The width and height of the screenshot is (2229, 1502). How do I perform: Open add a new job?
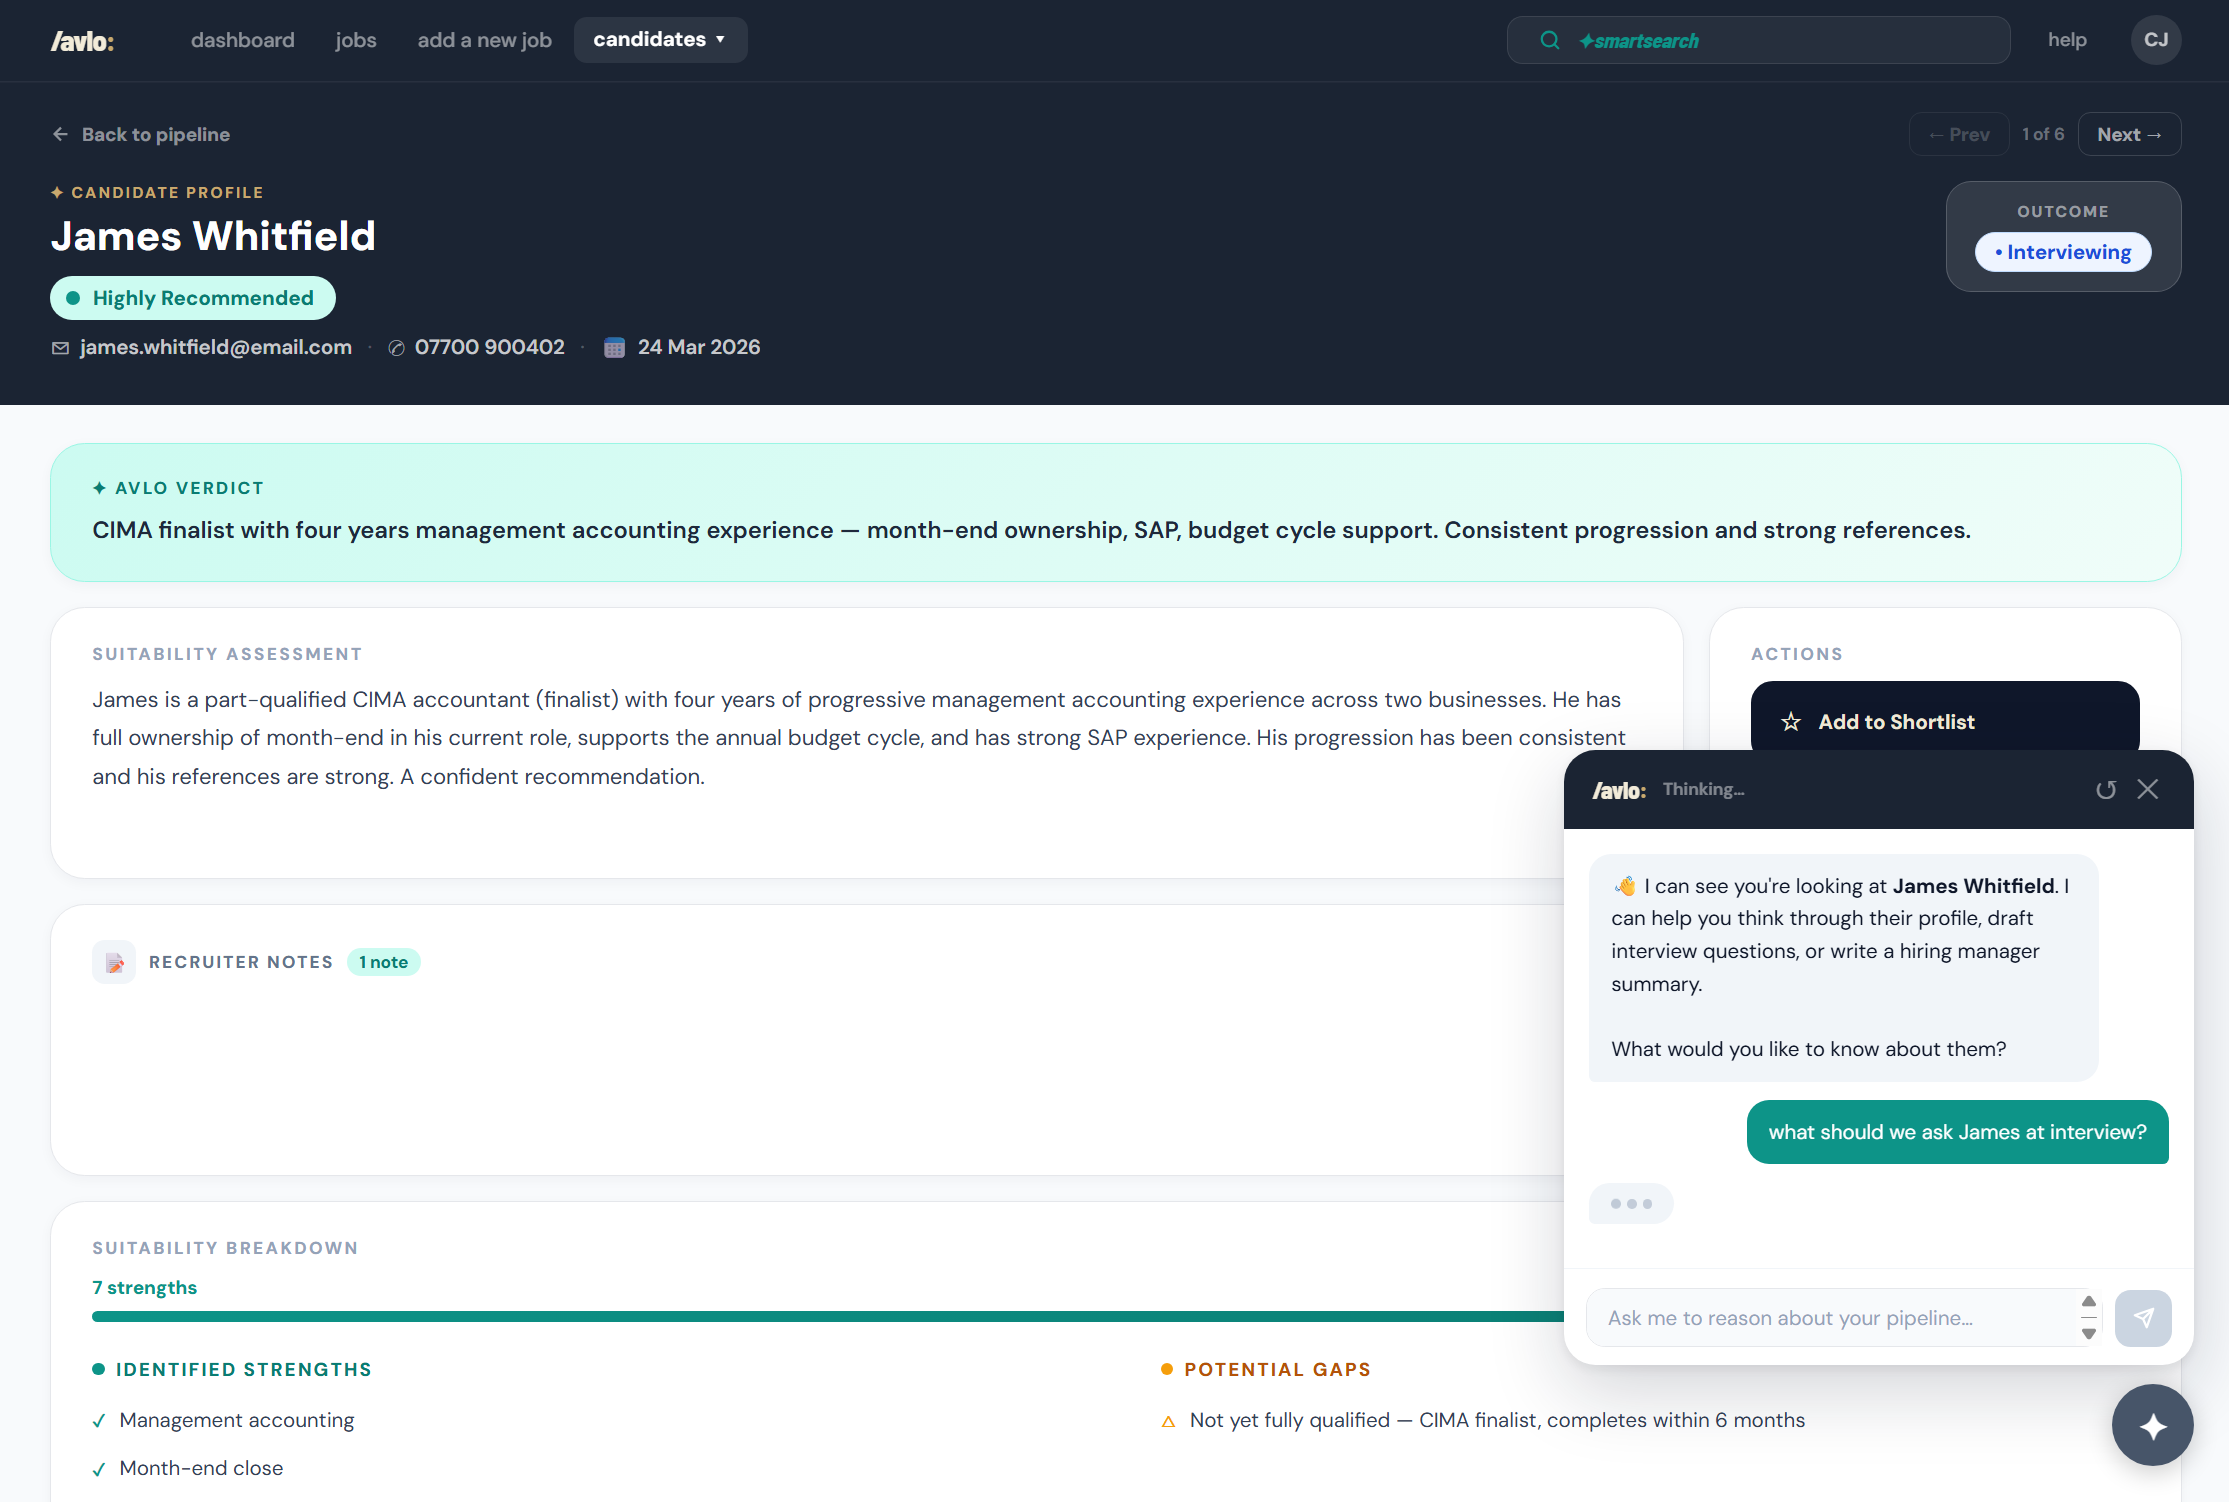pyautogui.click(x=484, y=40)
